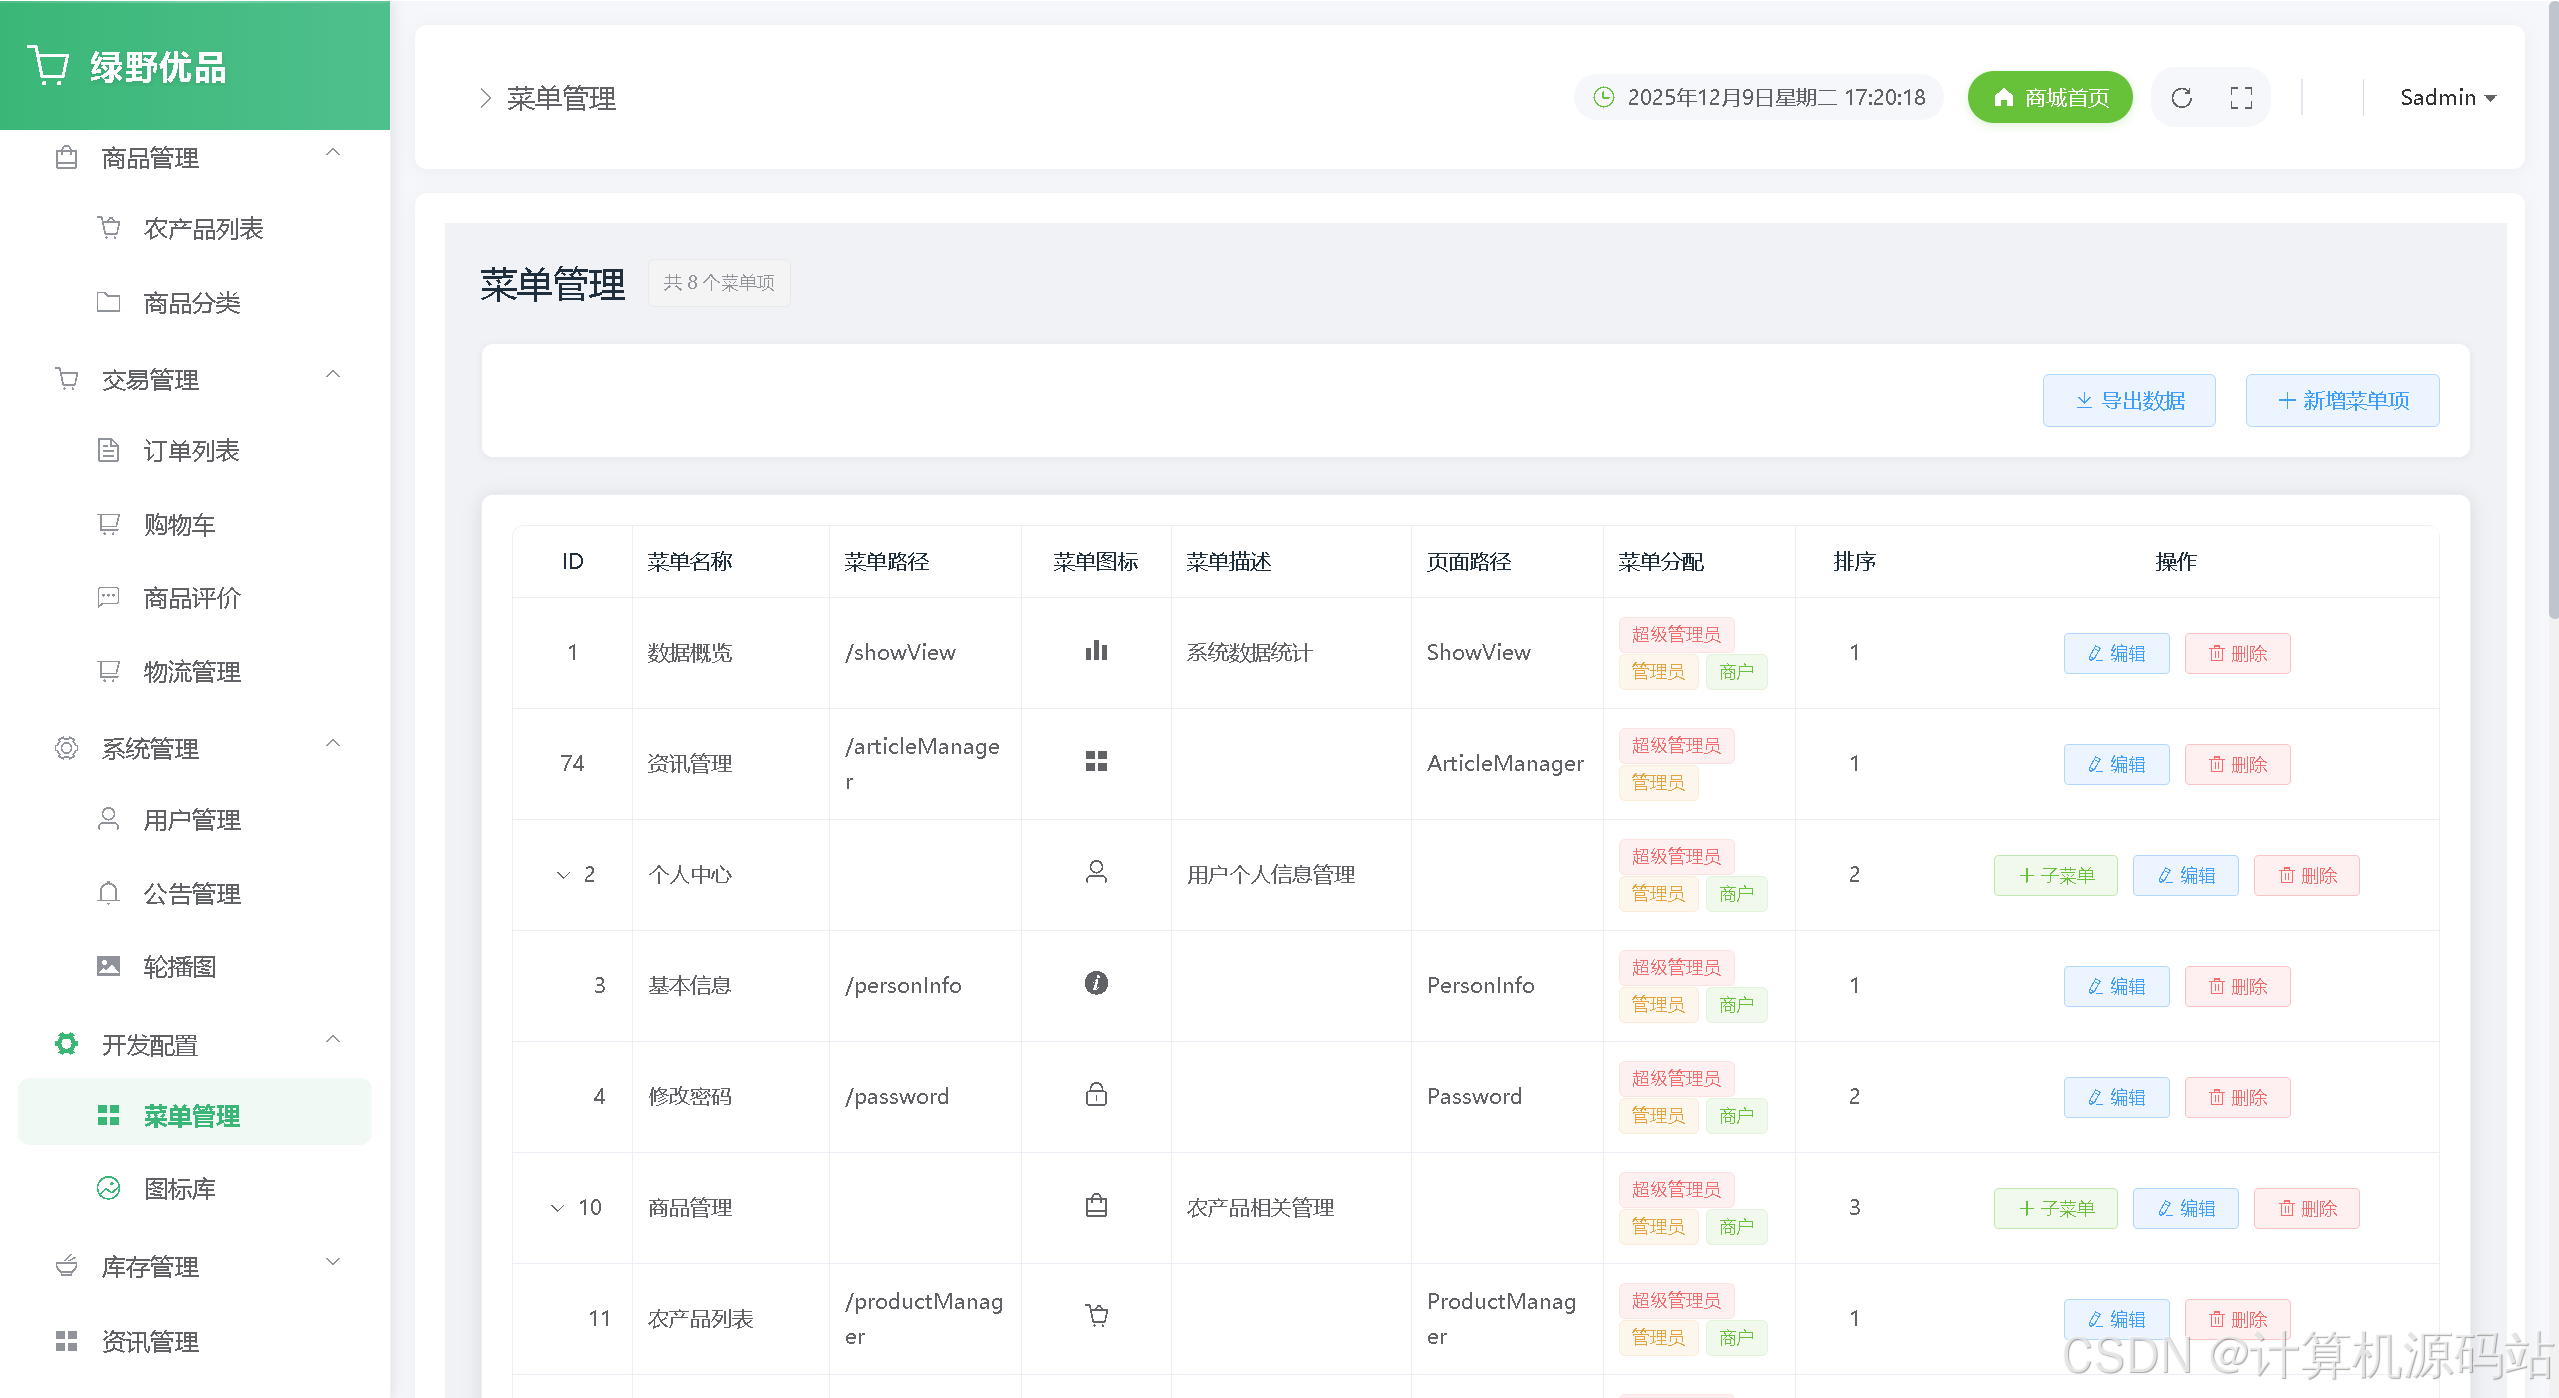Image resolution: width=2559 pixels, height=1398 pixels.
Task: Click the grid icon in 资讯管理 row
Action: 1096,762
